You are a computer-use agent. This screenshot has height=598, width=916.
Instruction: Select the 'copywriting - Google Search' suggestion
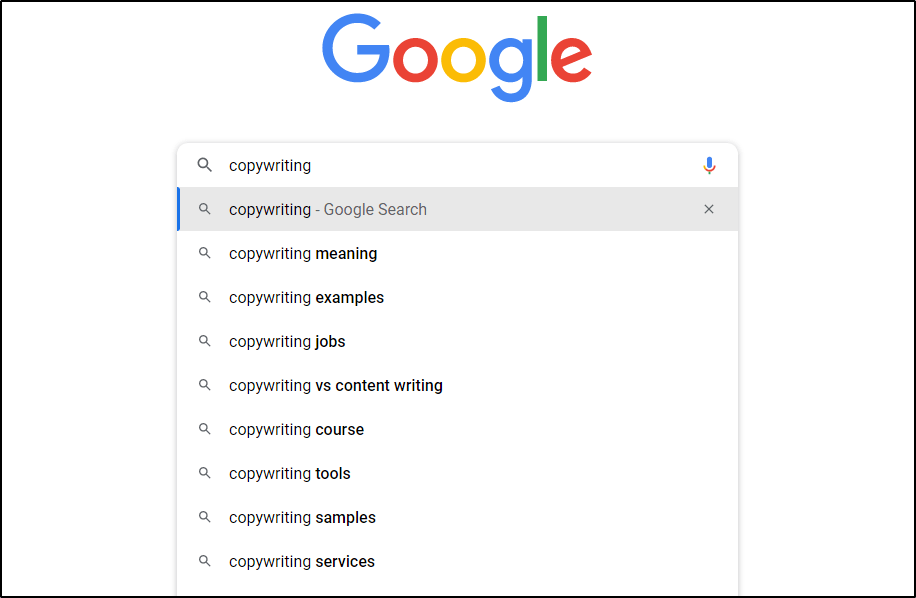pyautogui.click(x=330, y=209)
